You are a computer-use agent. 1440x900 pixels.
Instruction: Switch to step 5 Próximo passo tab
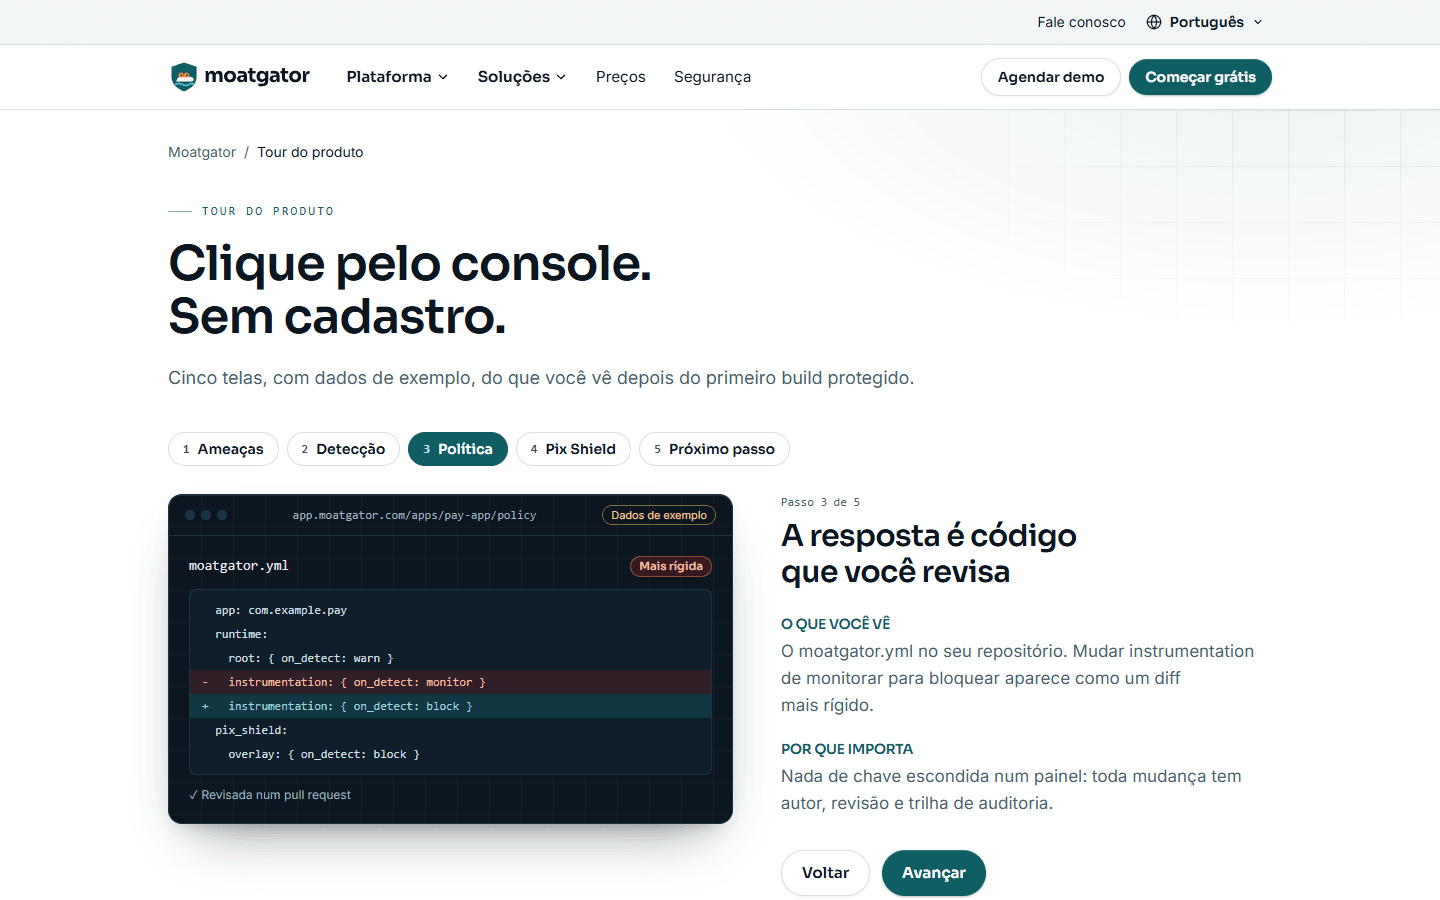pos(714,449)
